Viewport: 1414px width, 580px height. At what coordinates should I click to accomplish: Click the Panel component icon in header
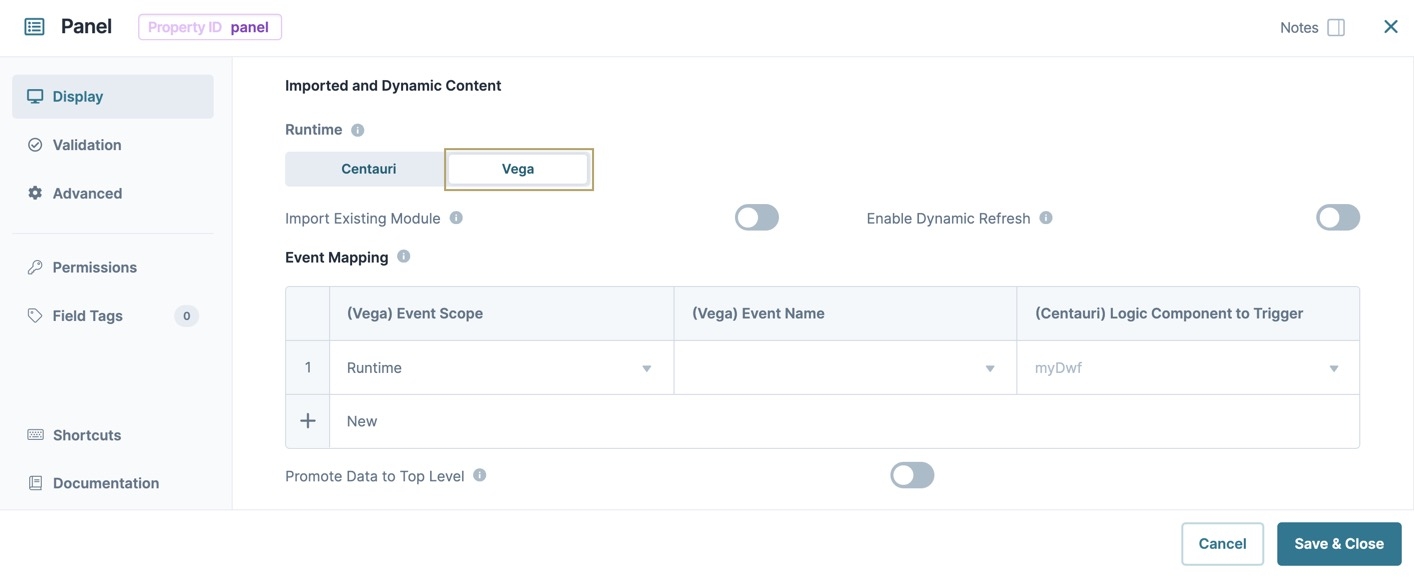coord(34,27)
